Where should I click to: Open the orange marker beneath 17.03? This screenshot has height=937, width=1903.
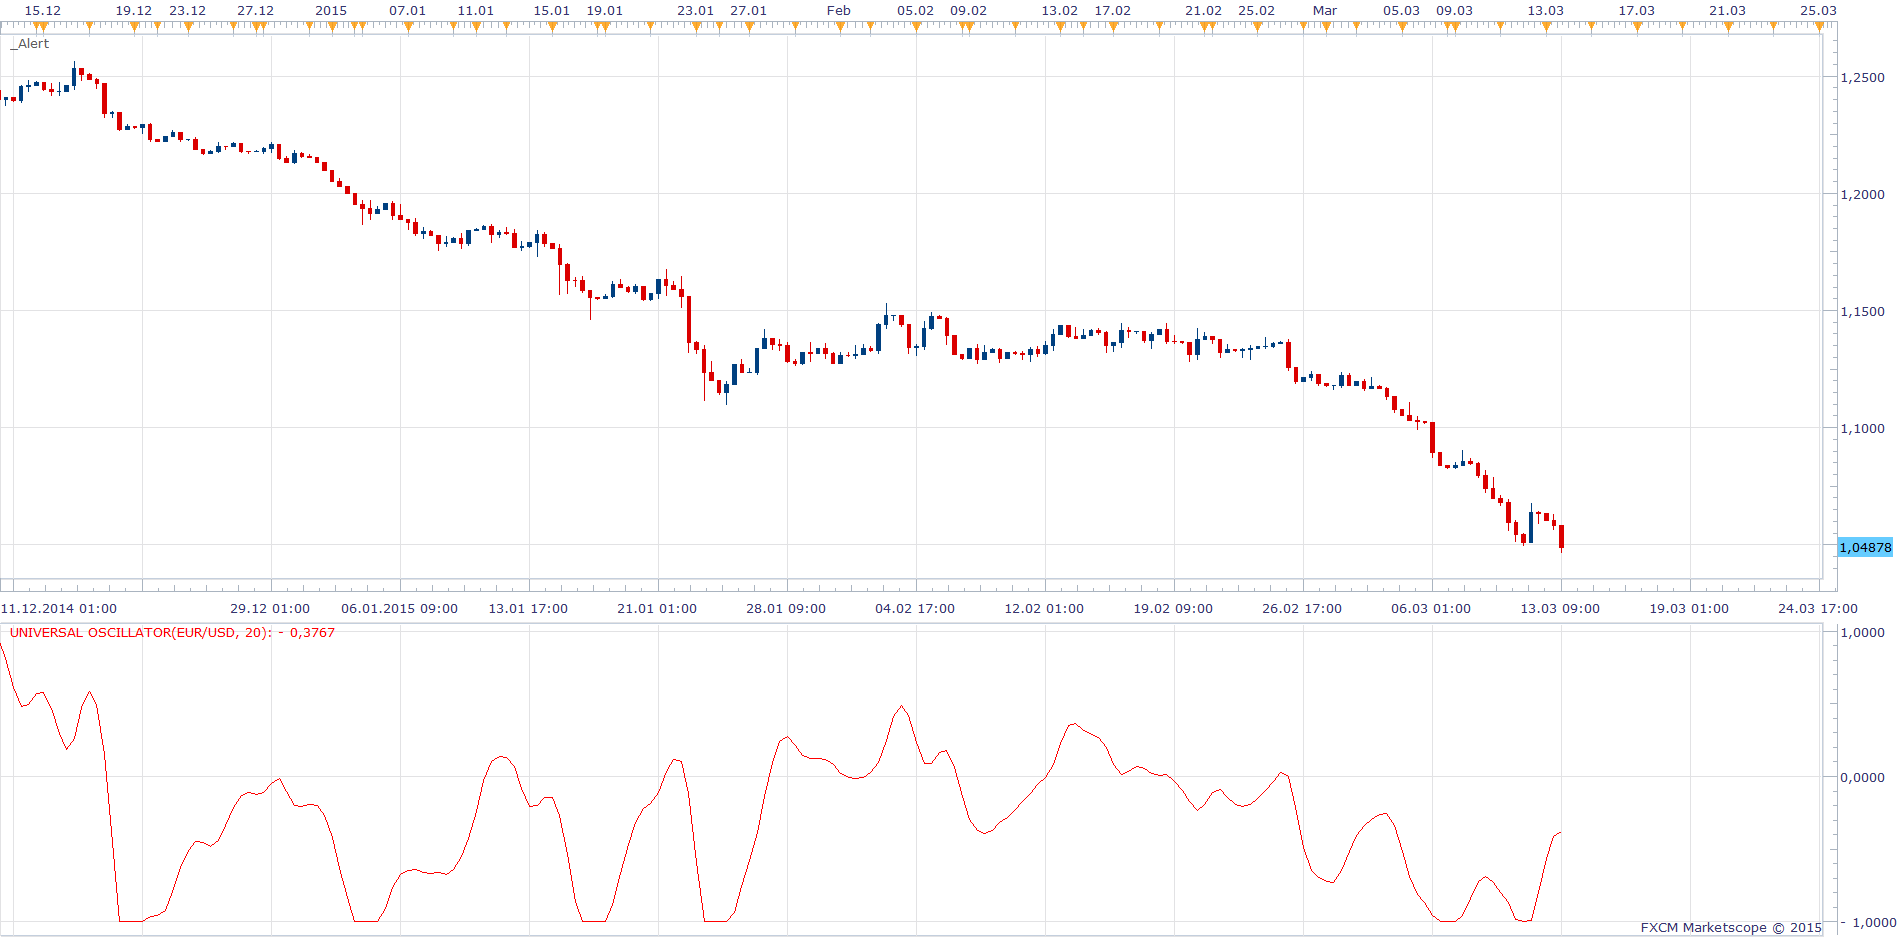click(1637, 26)
